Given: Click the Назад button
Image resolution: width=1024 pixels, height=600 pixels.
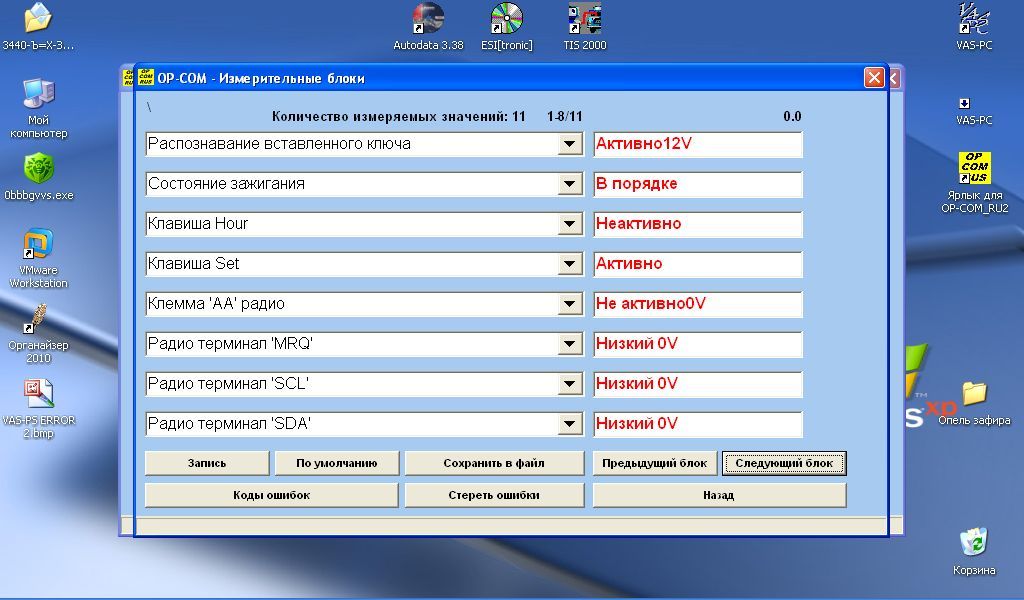Looking at the screenshot, I should [x=719, y=495].
